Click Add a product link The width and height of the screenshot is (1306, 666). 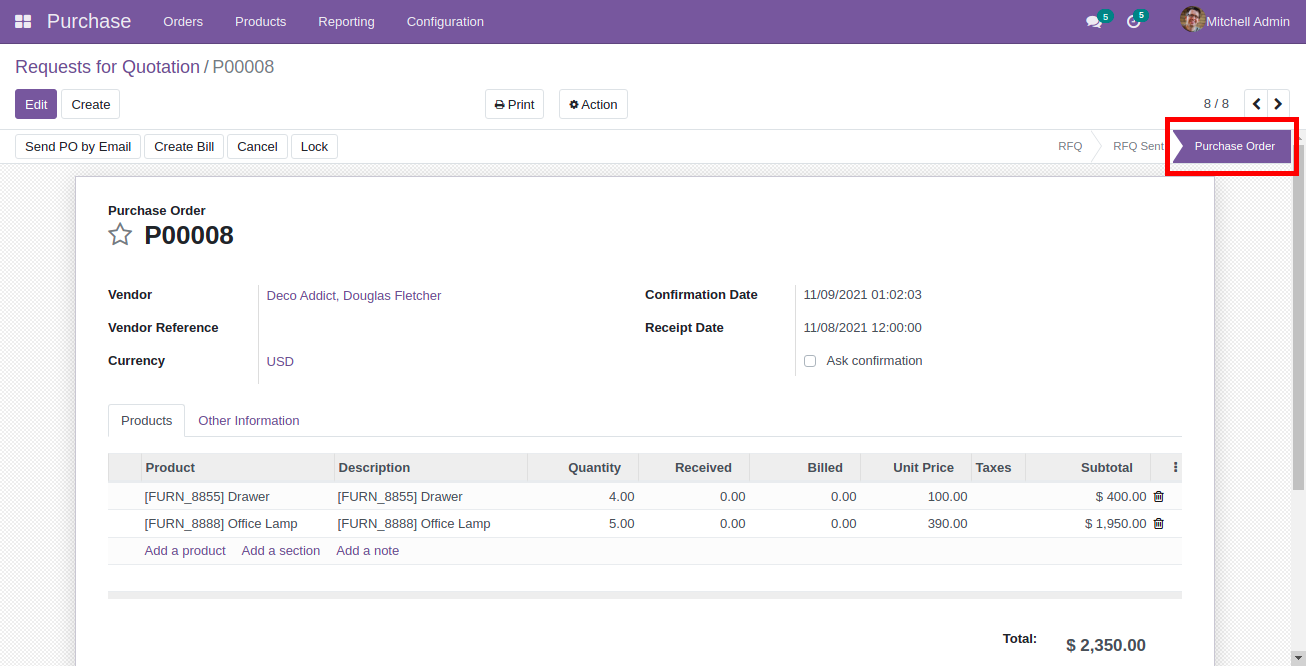click(185, 550)
